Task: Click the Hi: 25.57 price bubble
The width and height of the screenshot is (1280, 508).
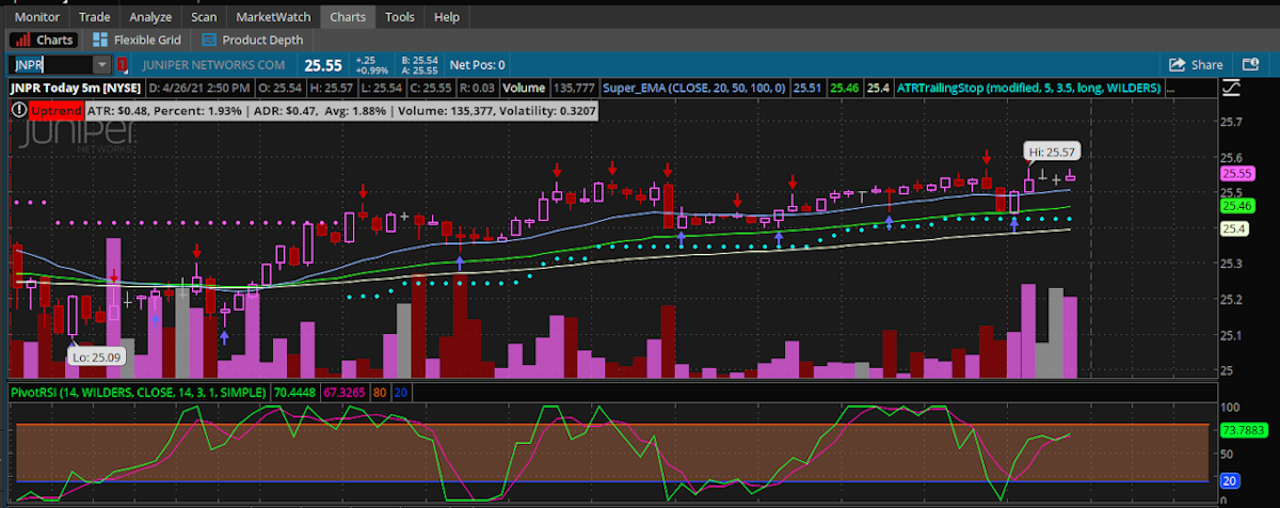Action: 1052,152
